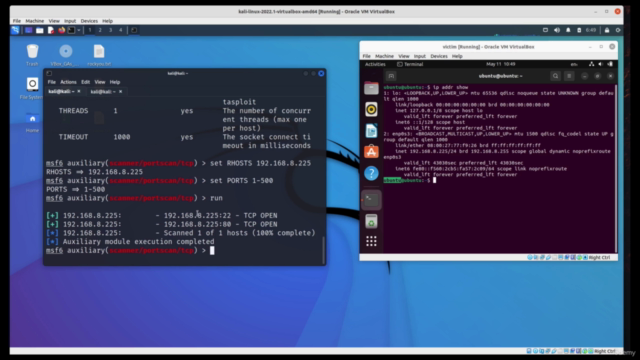This screenshot has width=640, height=360.
Task: Click the display icon in Kali system tray
Action: (x=545, y=30)
